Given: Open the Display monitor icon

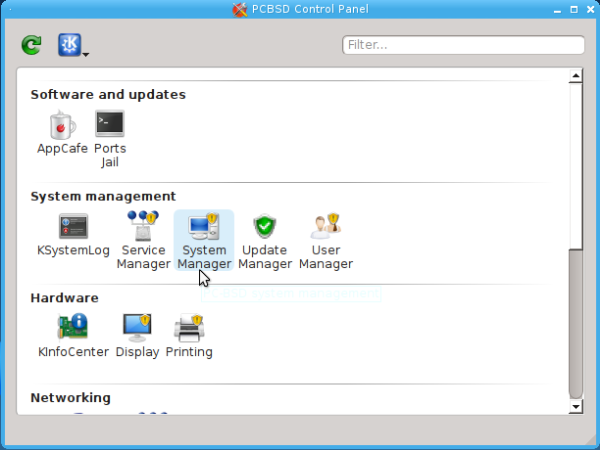Looking at the screenshot, I should [137, 328].
